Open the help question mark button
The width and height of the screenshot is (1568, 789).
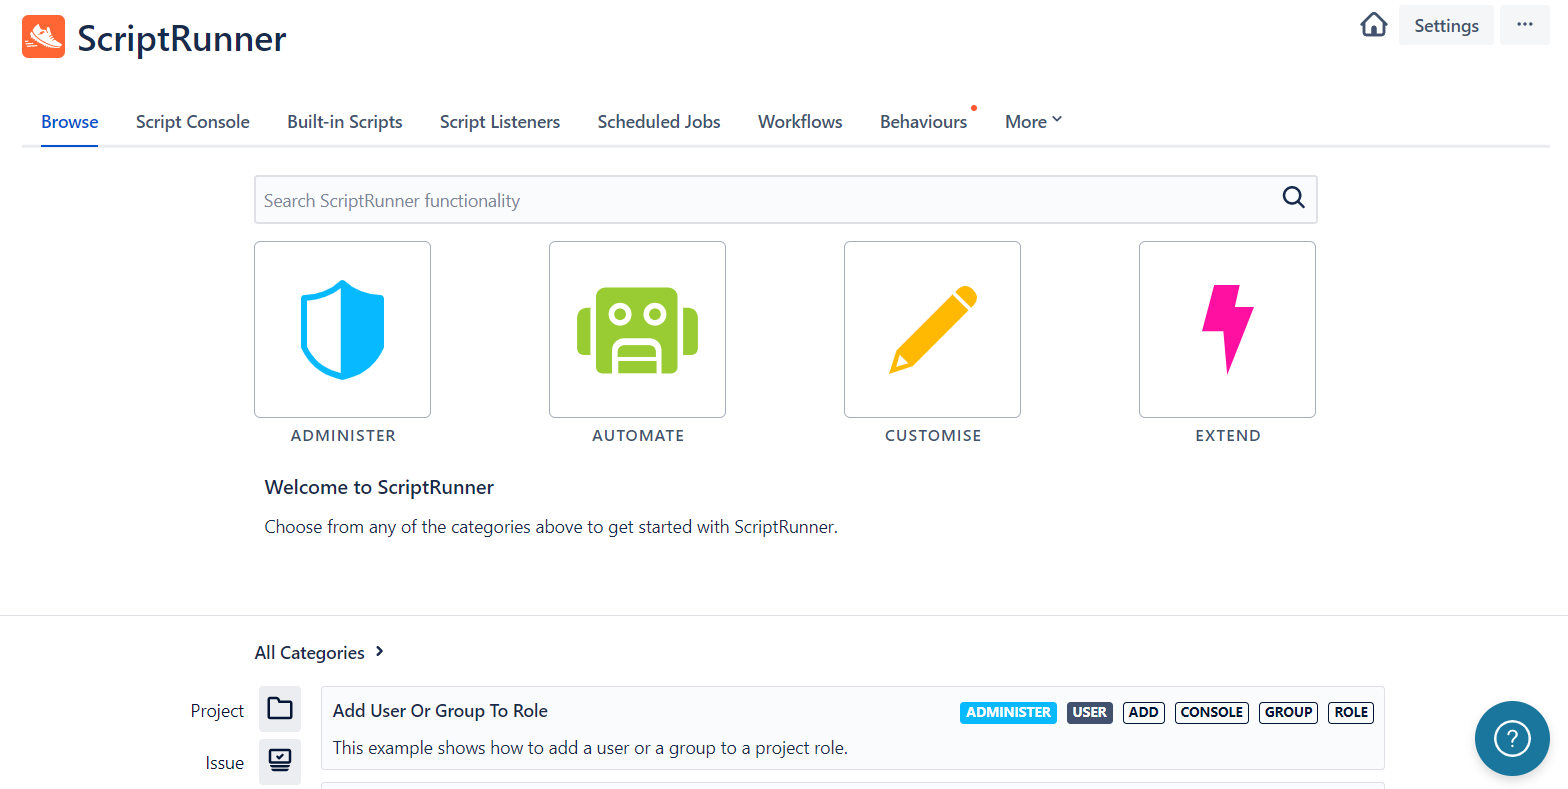point(1512,738)
